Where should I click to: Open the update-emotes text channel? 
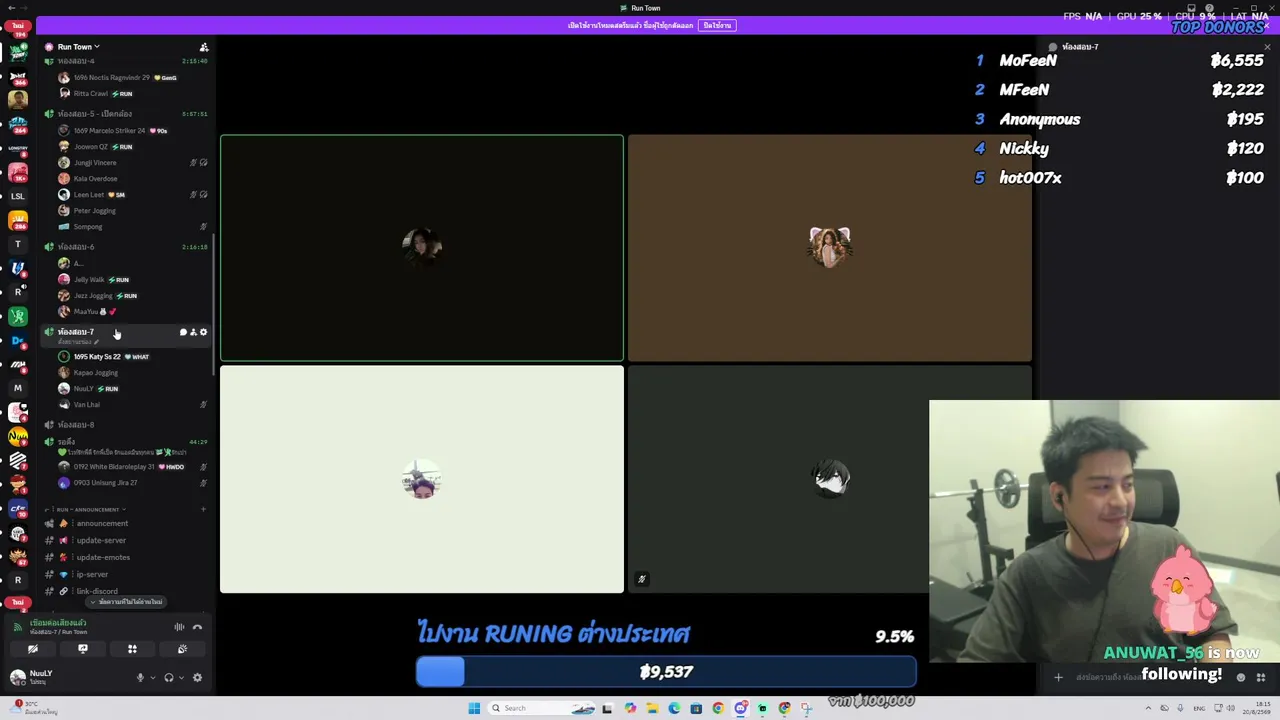point(126,558)
